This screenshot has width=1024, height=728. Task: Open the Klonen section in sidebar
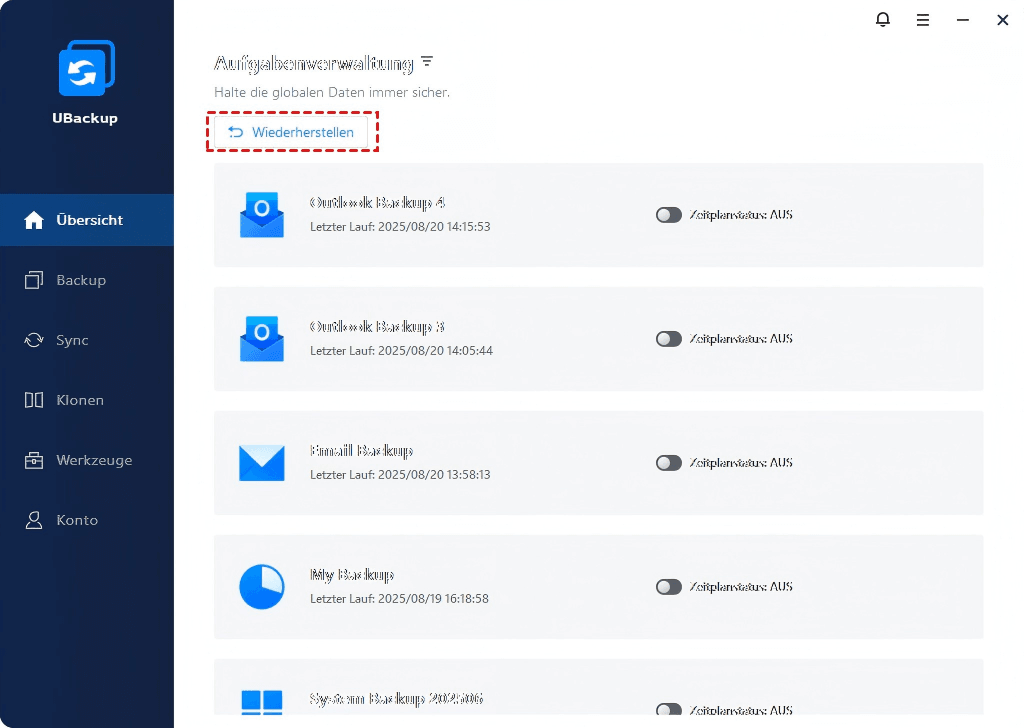(x=80, y=400)
